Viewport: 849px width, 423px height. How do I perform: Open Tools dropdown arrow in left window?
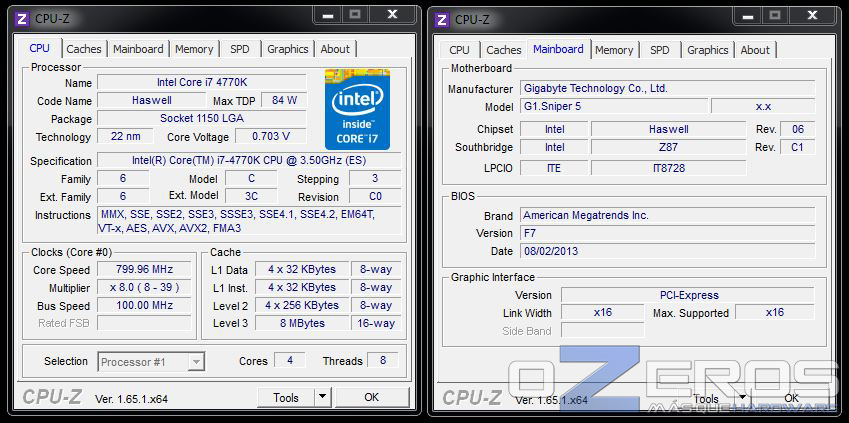click(x=323, y=397)
